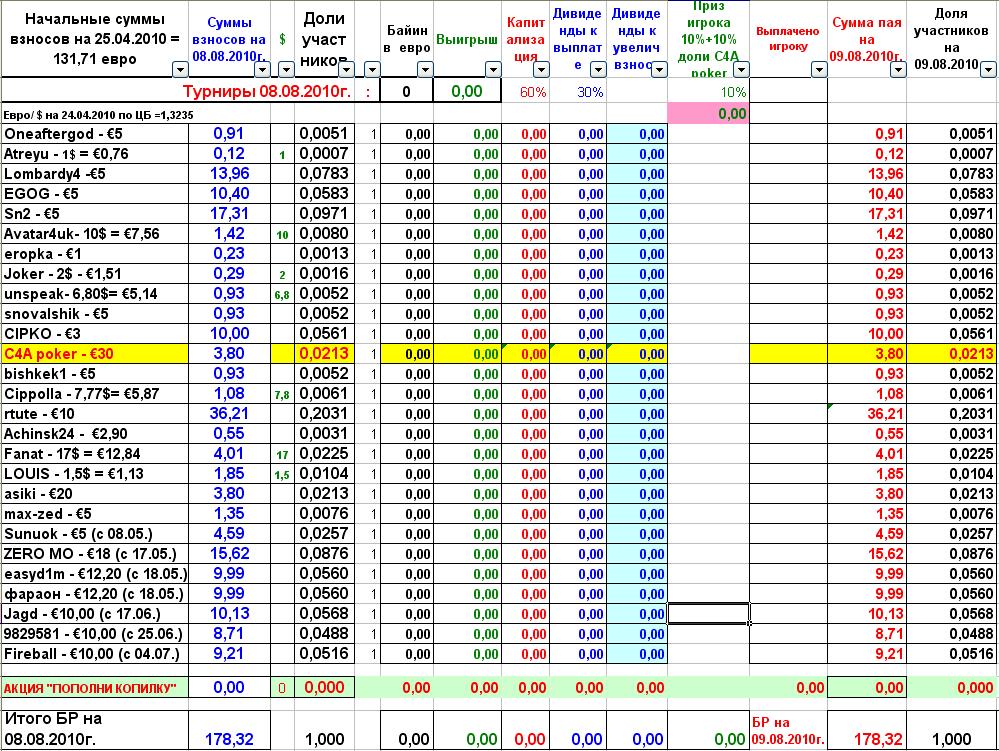Screen dimensions: 999x751
Task: Click easyd1m - €12,20 (с 18.05.) cell
Action: [95, 574]
